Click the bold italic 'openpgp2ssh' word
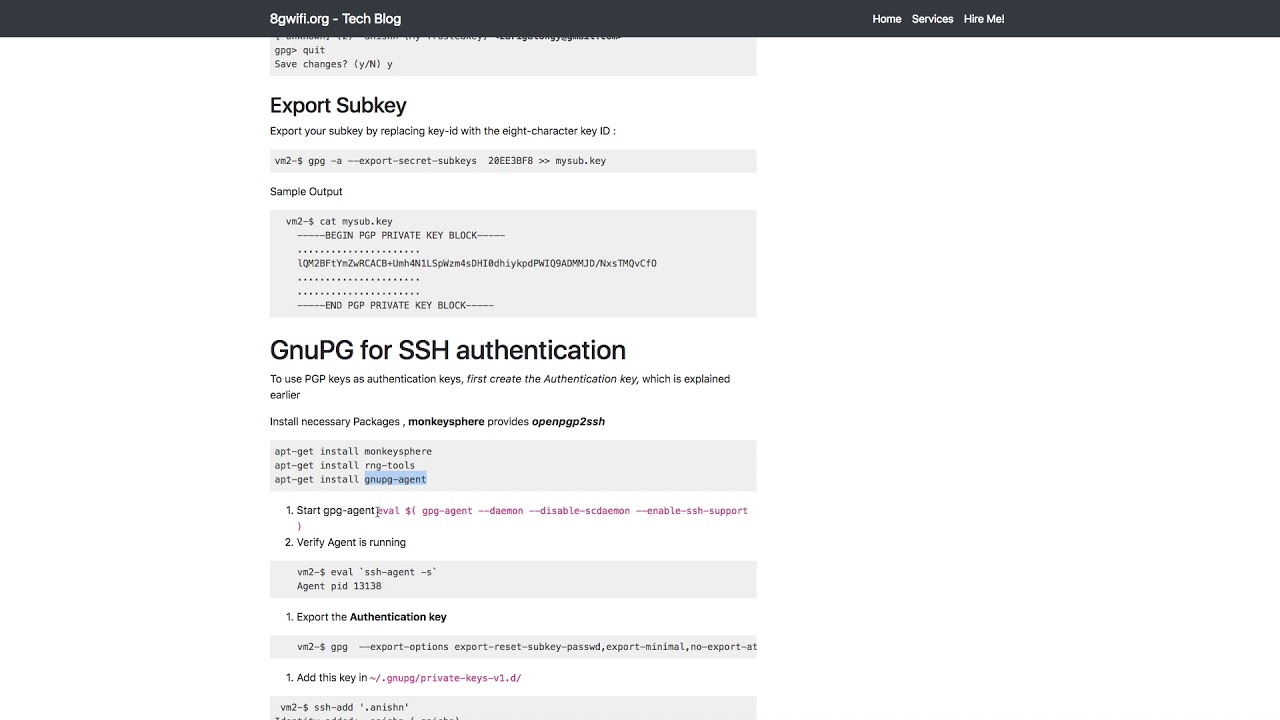 pyautogui.click(x=568, y=421)
